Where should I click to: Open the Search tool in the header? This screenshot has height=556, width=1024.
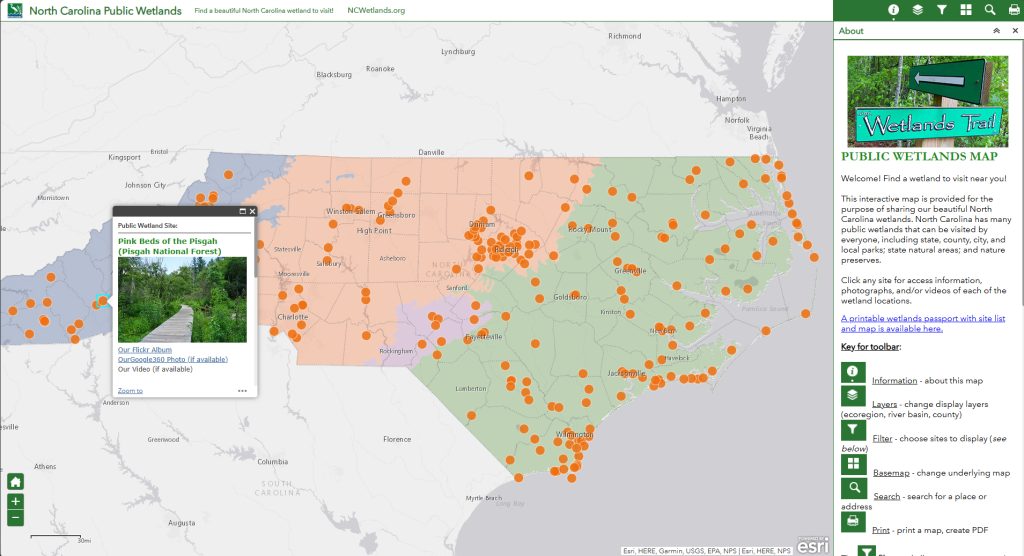(x=990, y=10)
